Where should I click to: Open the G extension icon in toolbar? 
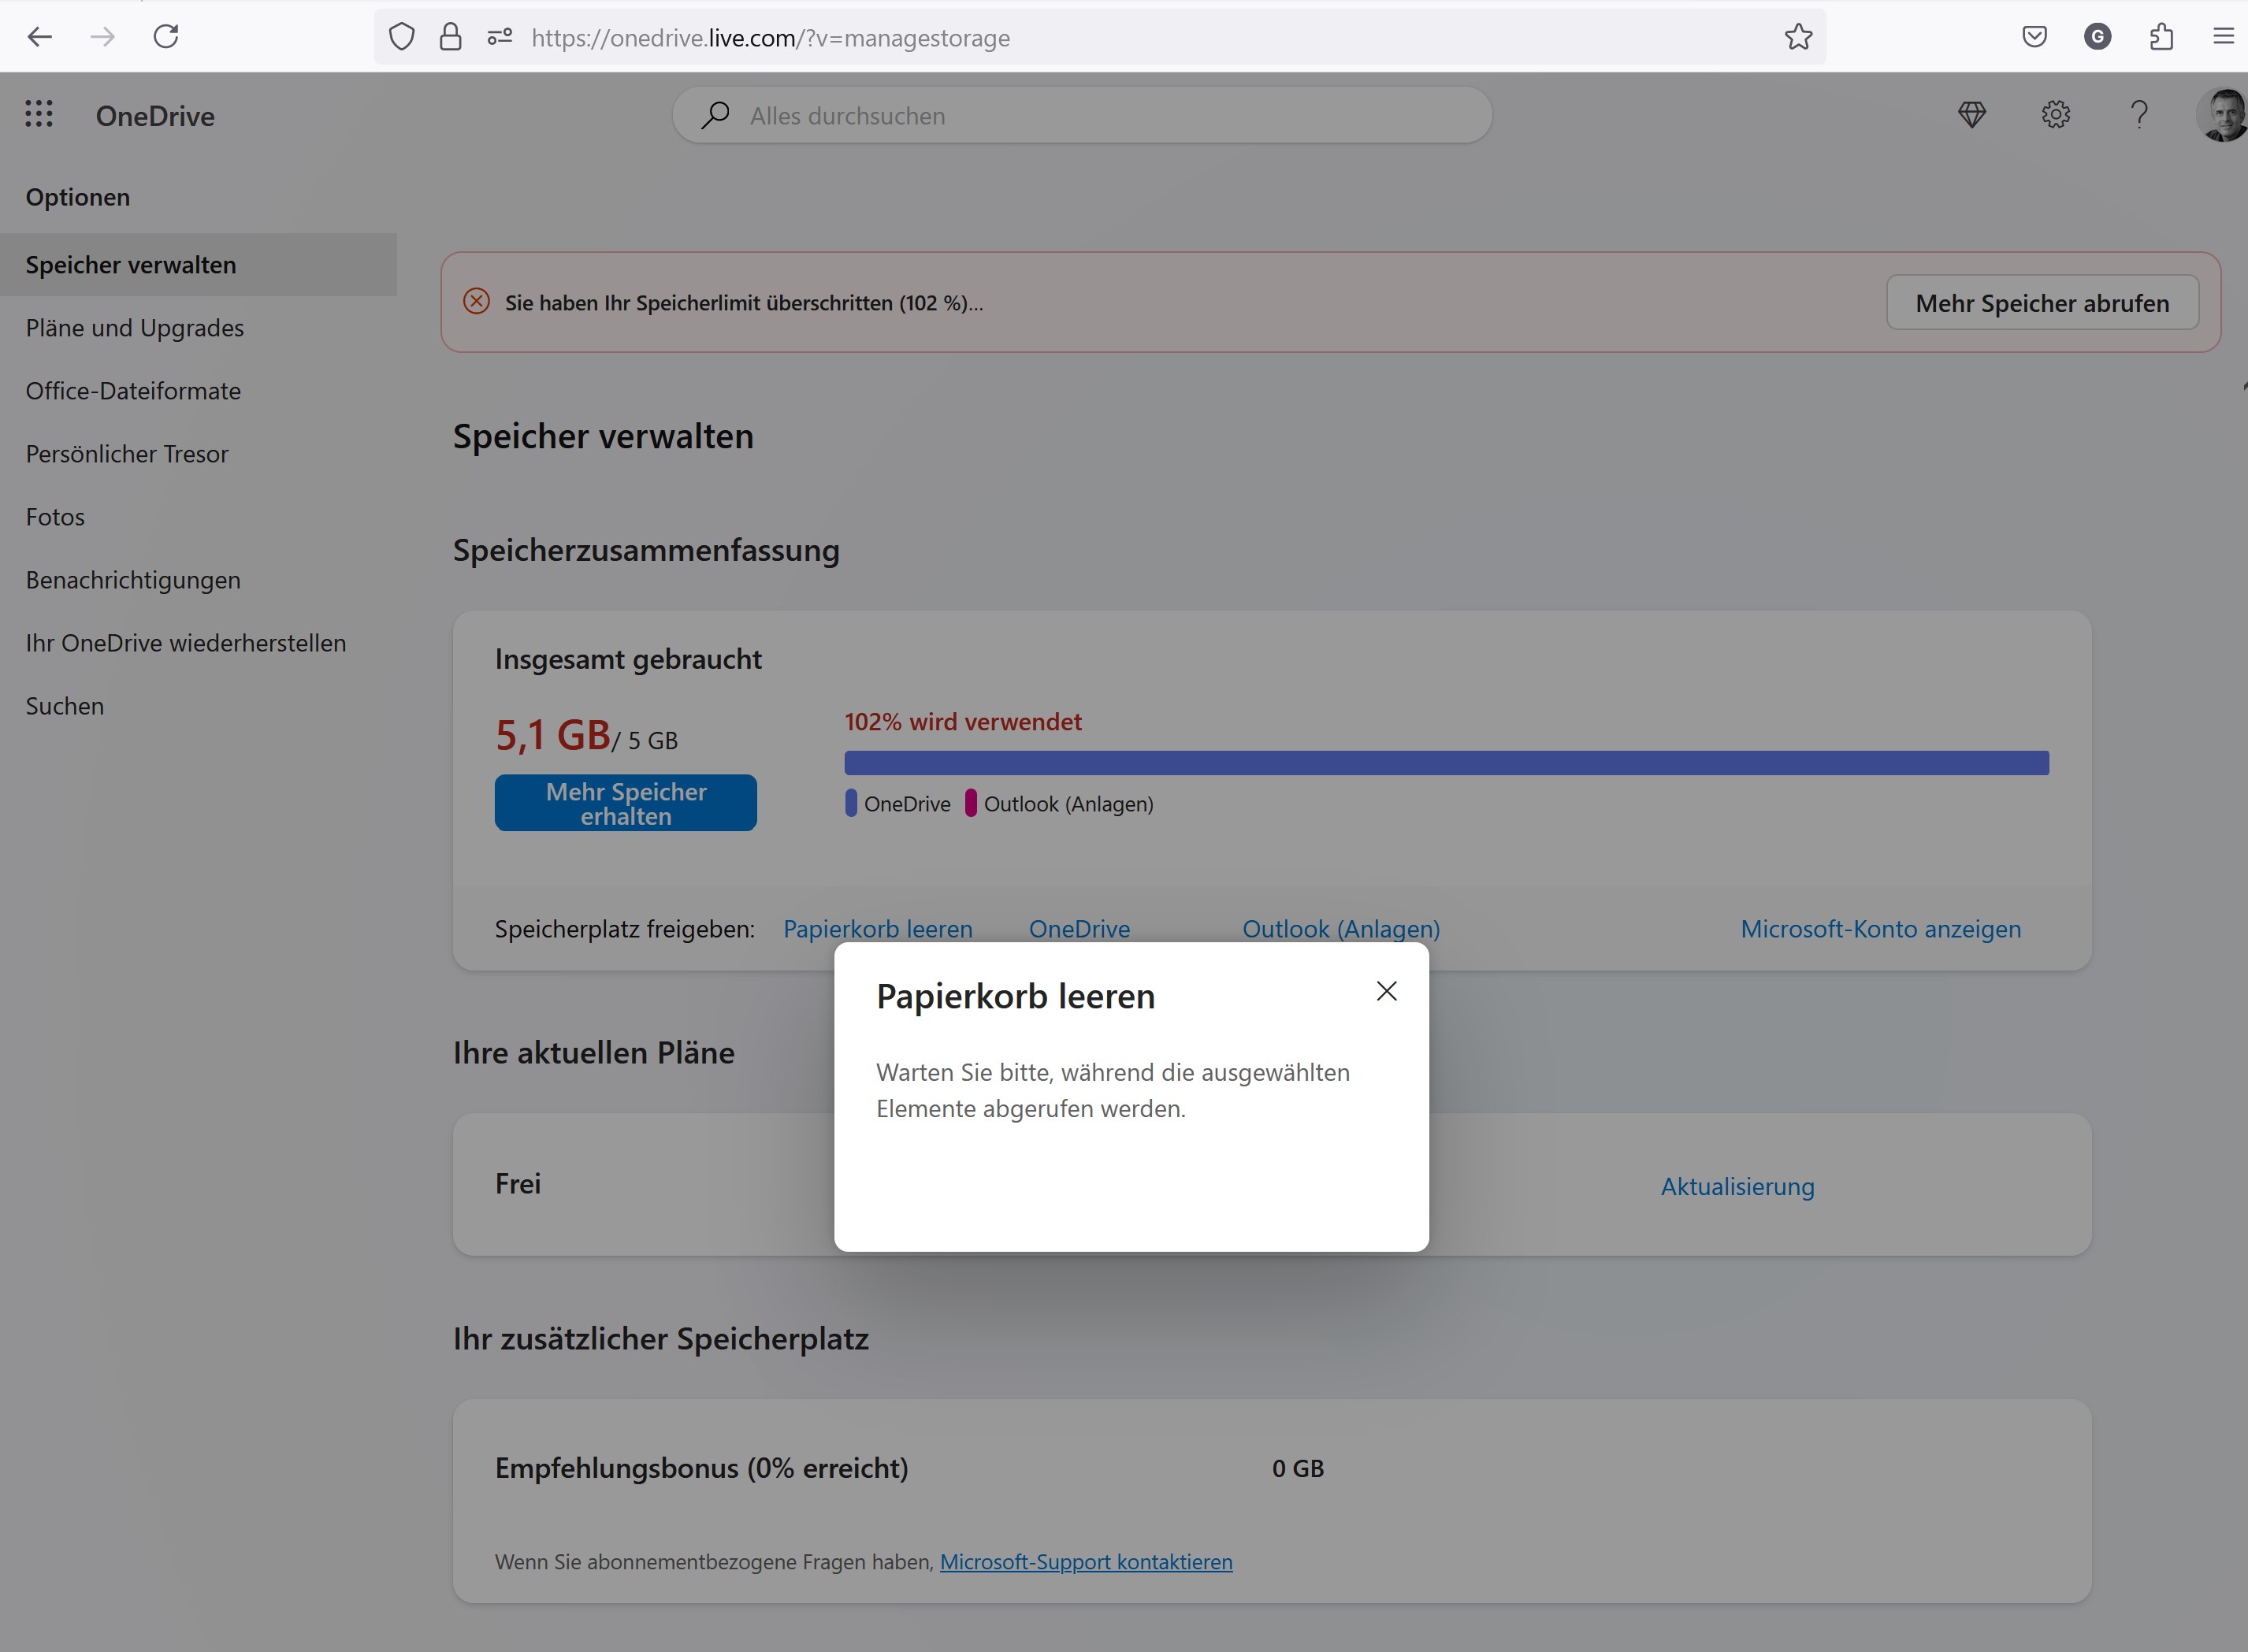(x=2097, y=37)
